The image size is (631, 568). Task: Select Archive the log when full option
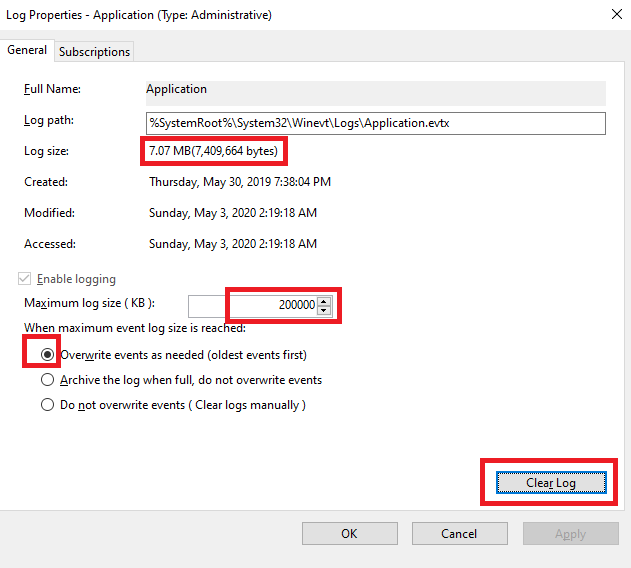pos(47,380)
